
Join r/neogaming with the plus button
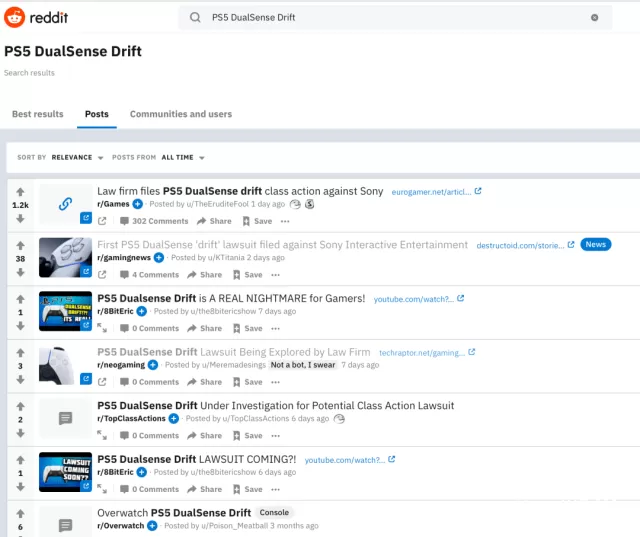(x=153, y=365)
